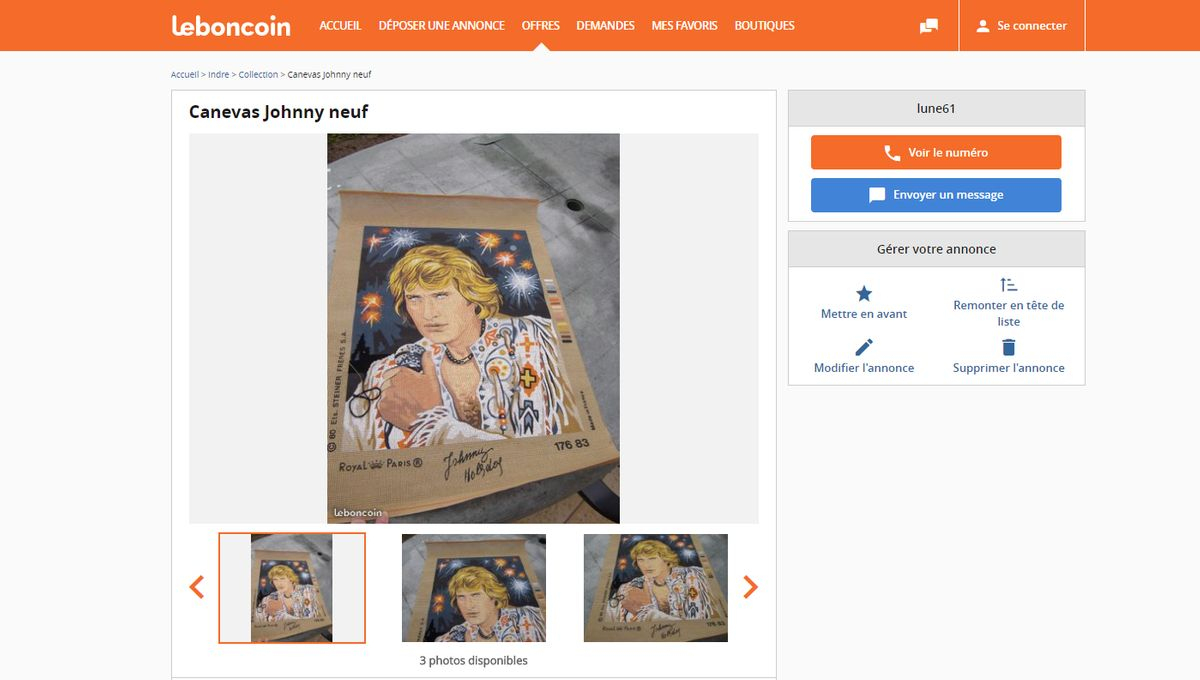Open DÉPOSER UNE ANNONCE page
Viewport: 1200px width, 680px height.
point(441,26)
